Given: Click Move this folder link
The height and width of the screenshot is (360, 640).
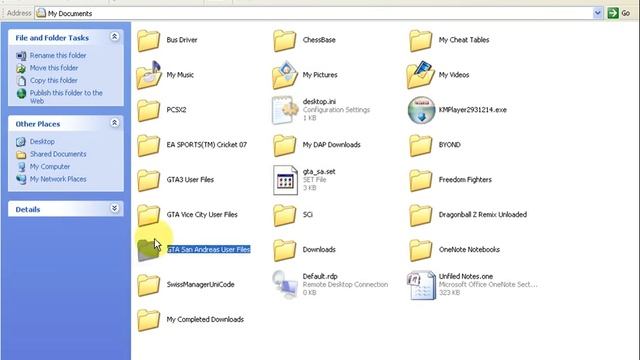Looking at the screenshot, I should (54, 68).
